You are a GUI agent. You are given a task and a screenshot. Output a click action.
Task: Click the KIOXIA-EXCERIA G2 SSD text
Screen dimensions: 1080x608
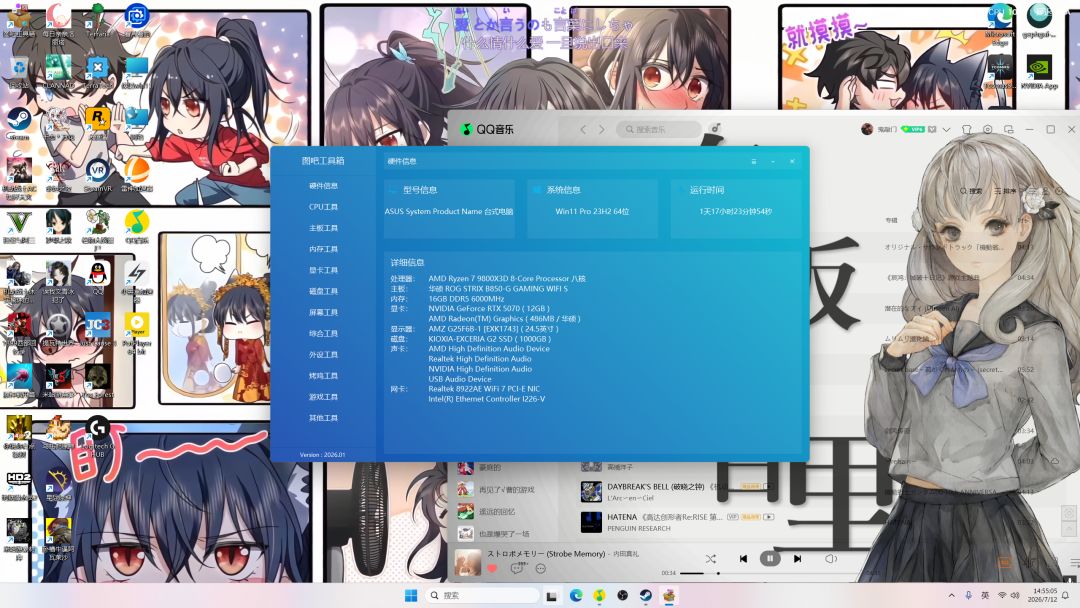coord(490,339)
